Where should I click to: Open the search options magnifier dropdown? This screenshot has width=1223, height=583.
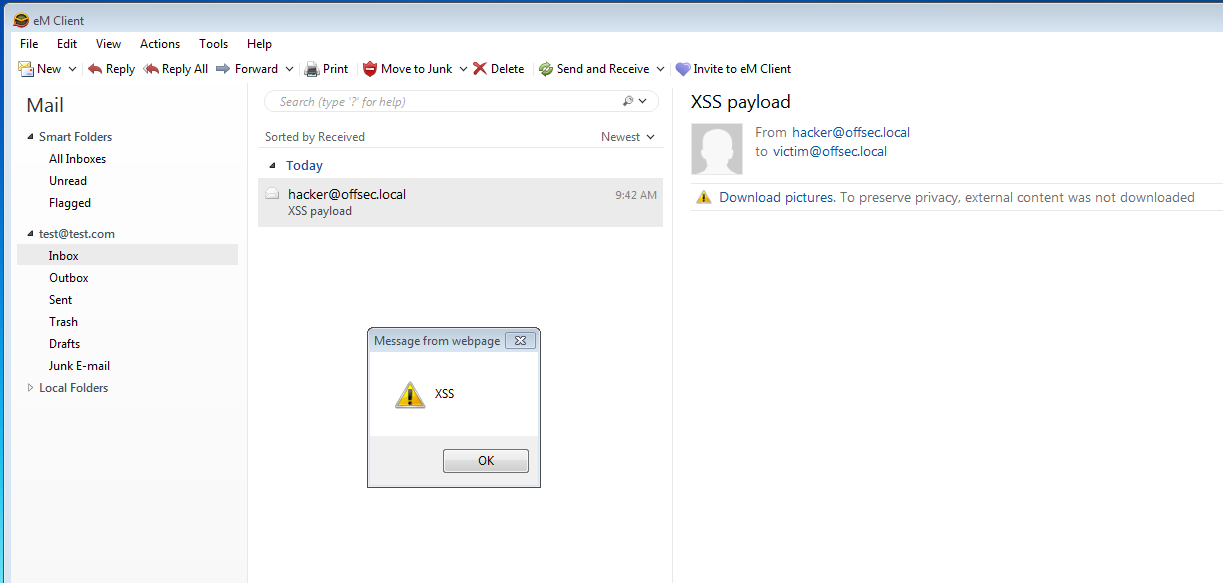(634, 101)
